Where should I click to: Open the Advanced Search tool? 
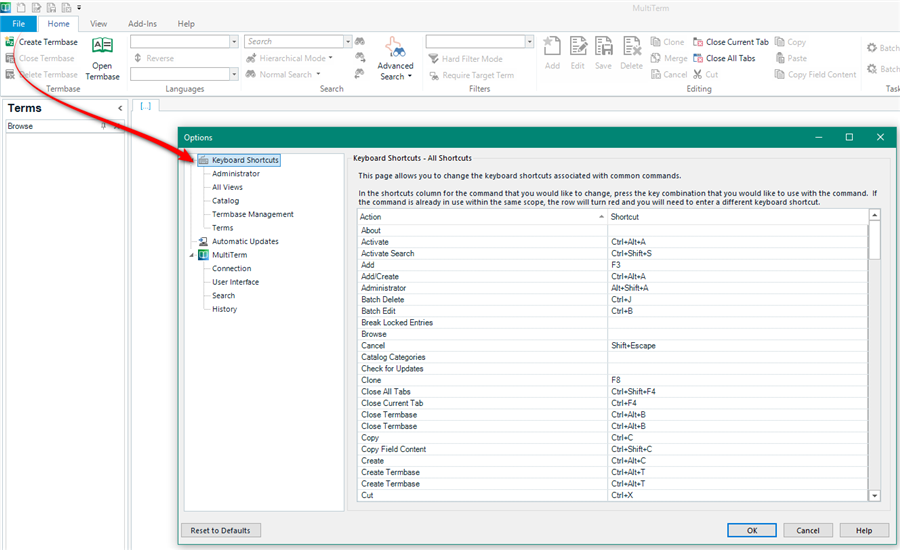tap(395, 59)
